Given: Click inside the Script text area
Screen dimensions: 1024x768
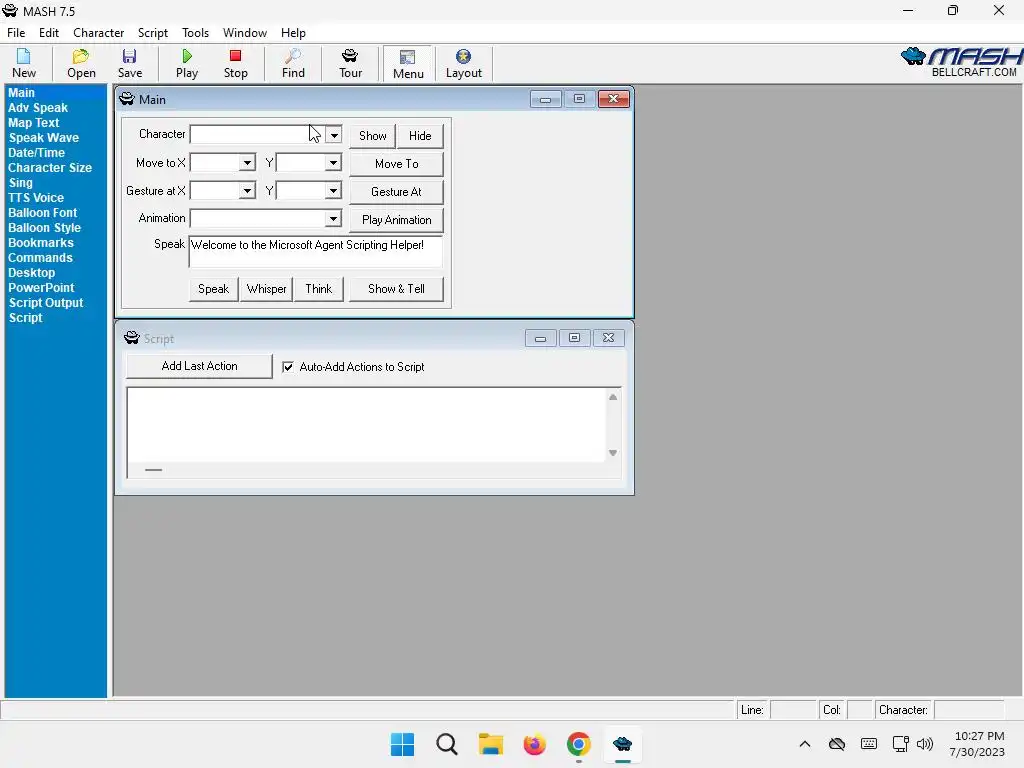Looking at the screenshot, I should tap(366, 424).
